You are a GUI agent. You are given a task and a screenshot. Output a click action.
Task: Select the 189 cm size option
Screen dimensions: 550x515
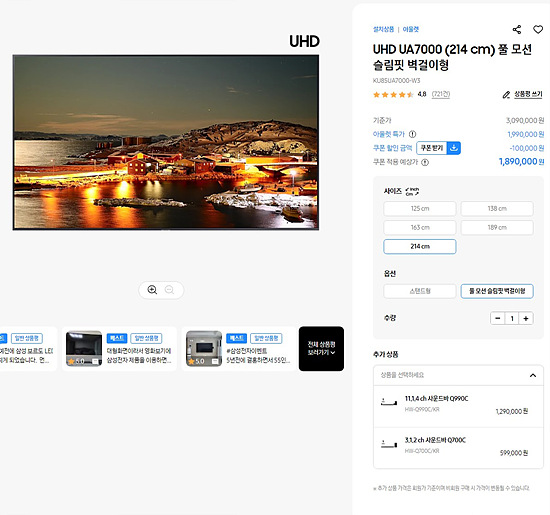click(497, 228)
